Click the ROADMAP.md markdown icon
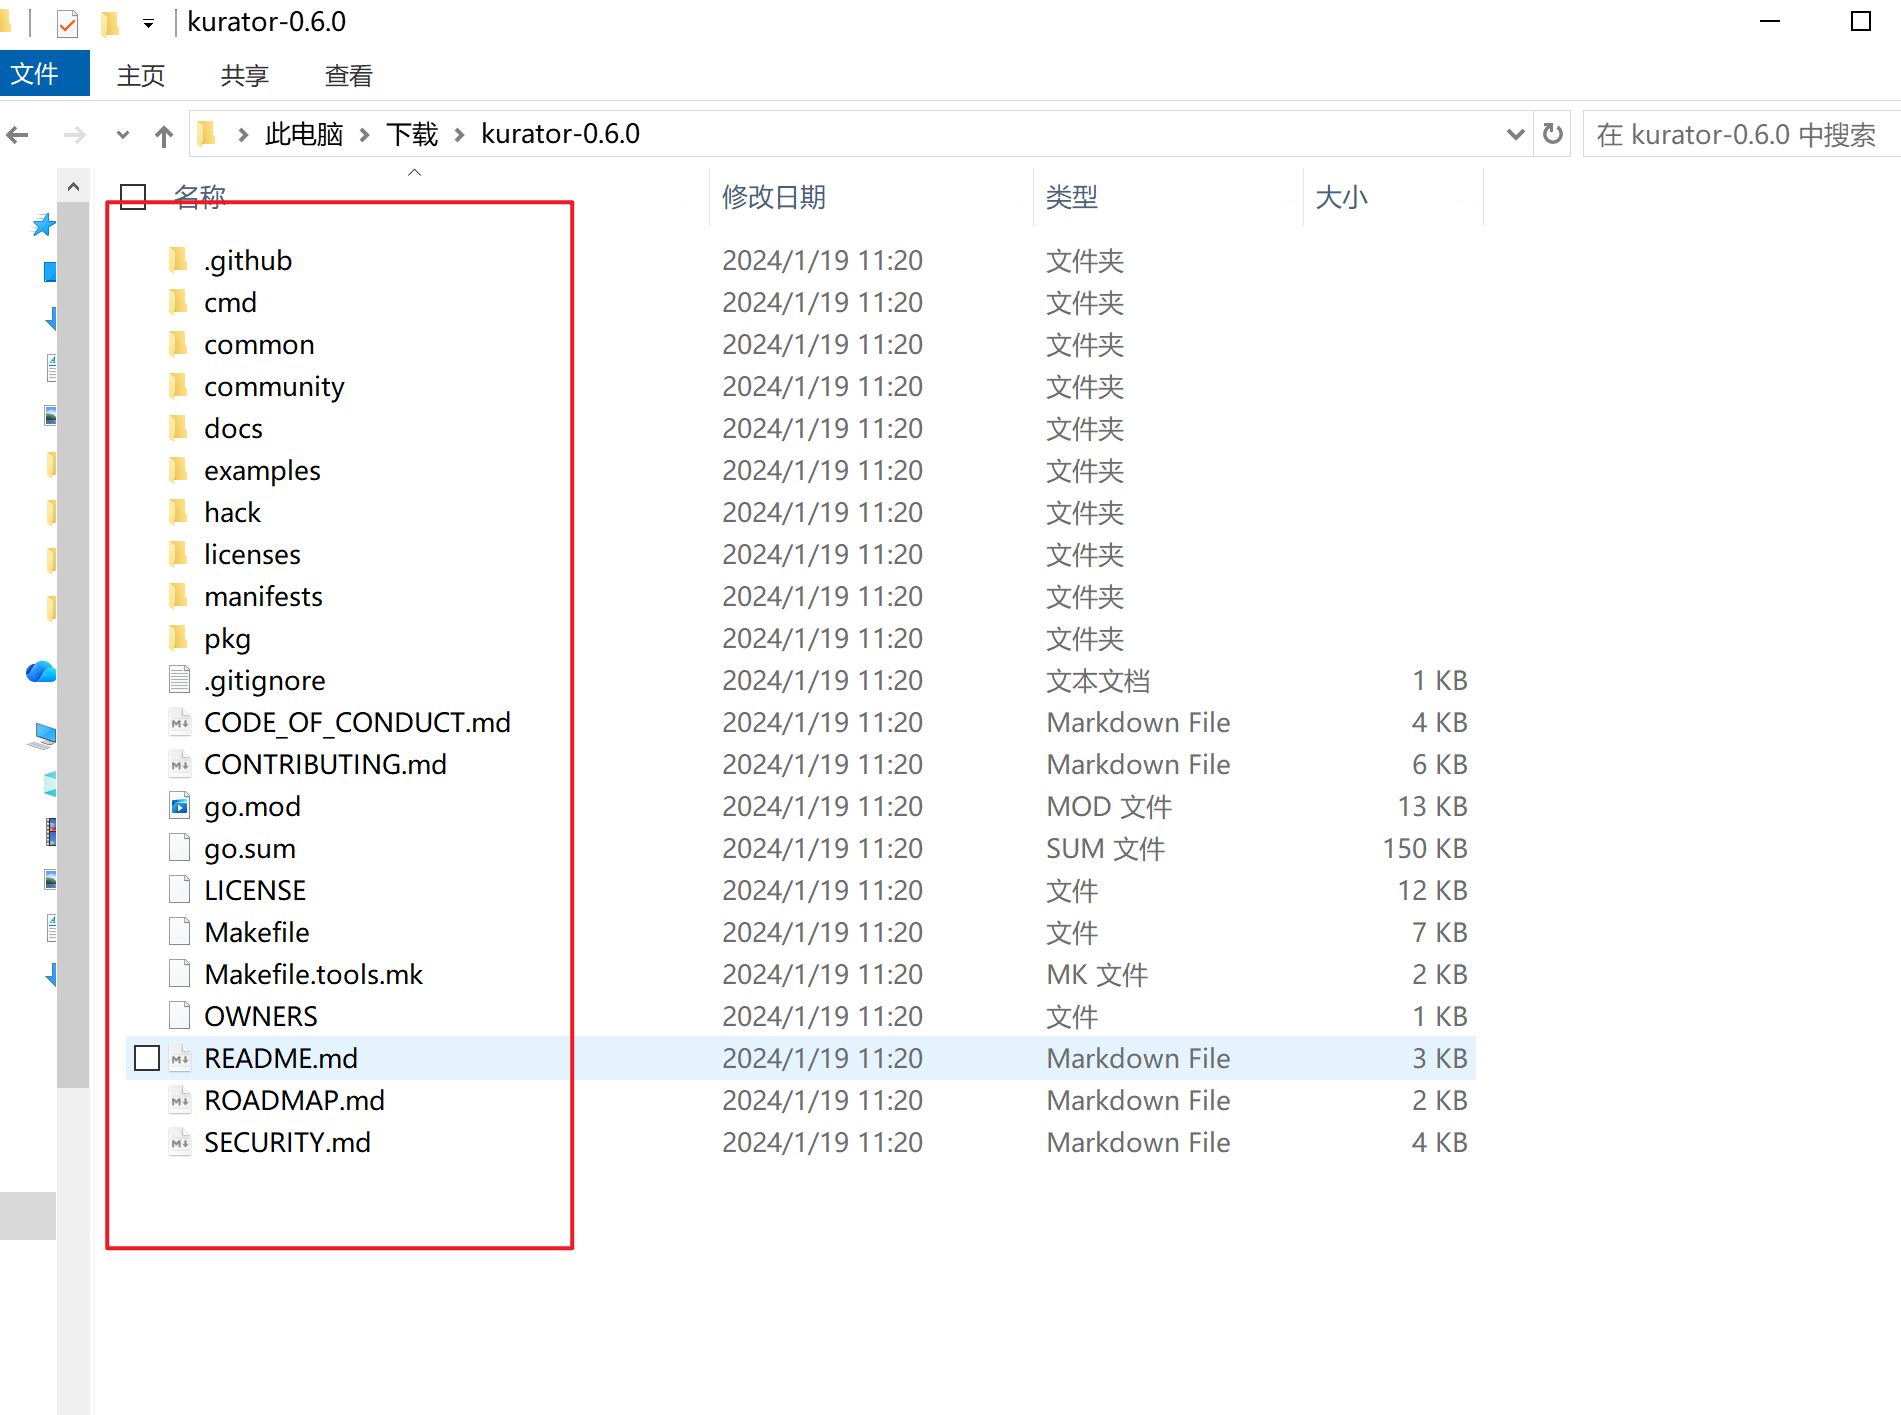The height and width of the screenshot is (1415, 1901). click(180, 1100)
